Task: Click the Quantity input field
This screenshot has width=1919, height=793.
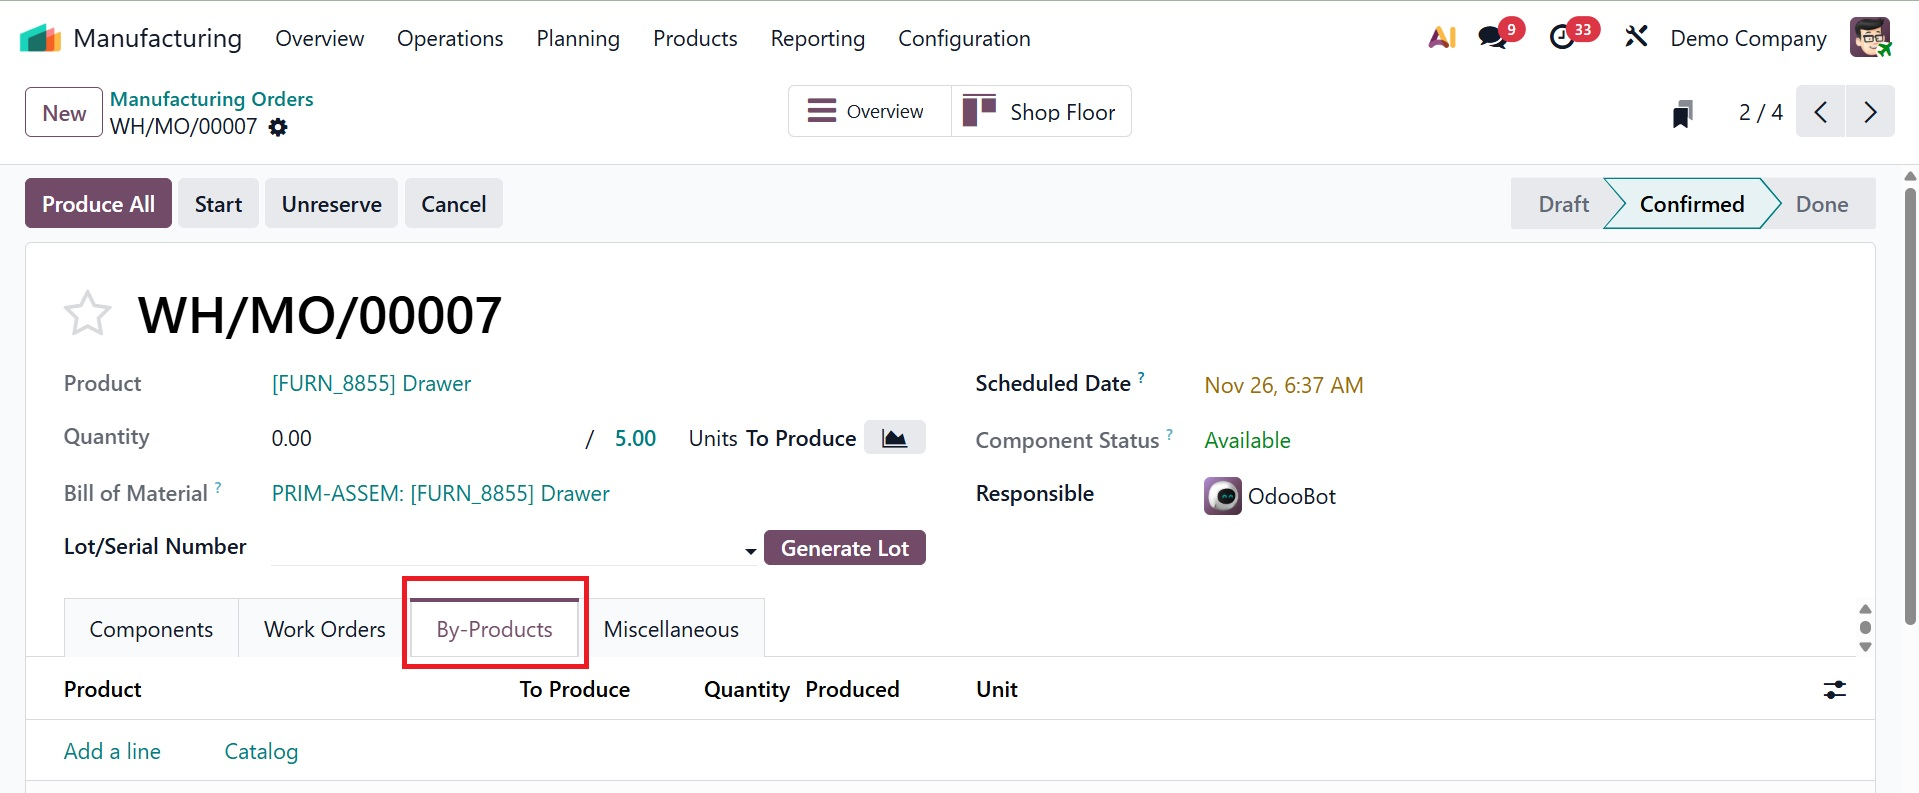Action: pos(420,438)
